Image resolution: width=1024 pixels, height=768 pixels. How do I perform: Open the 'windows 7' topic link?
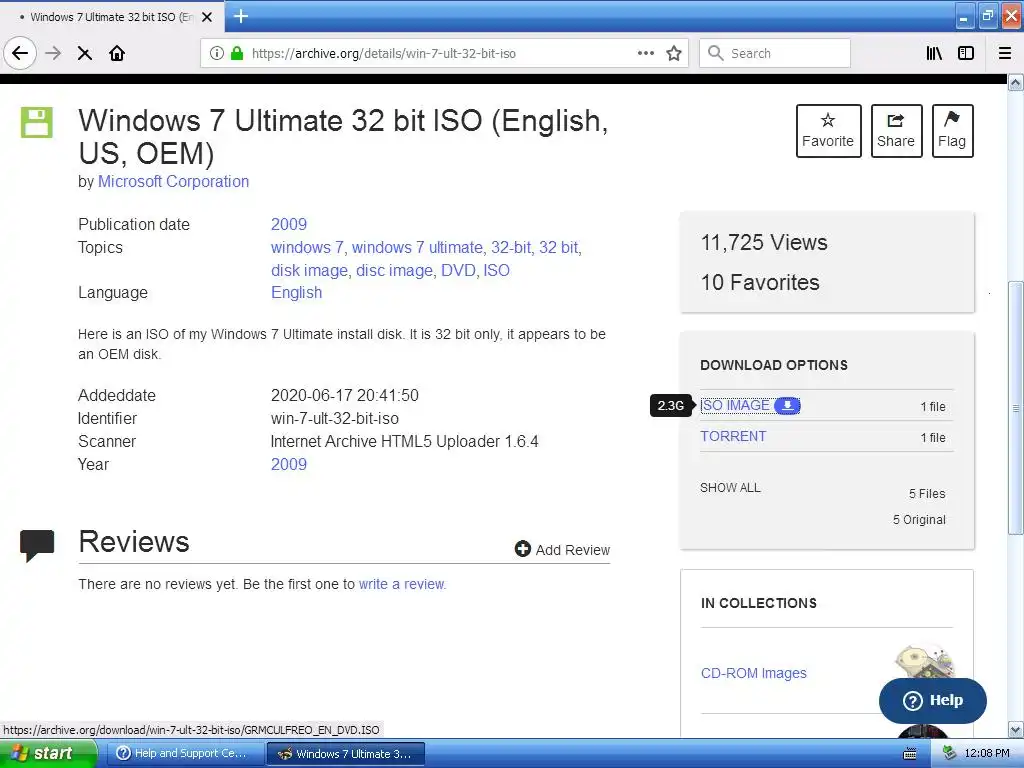click(x=308, y=248)
